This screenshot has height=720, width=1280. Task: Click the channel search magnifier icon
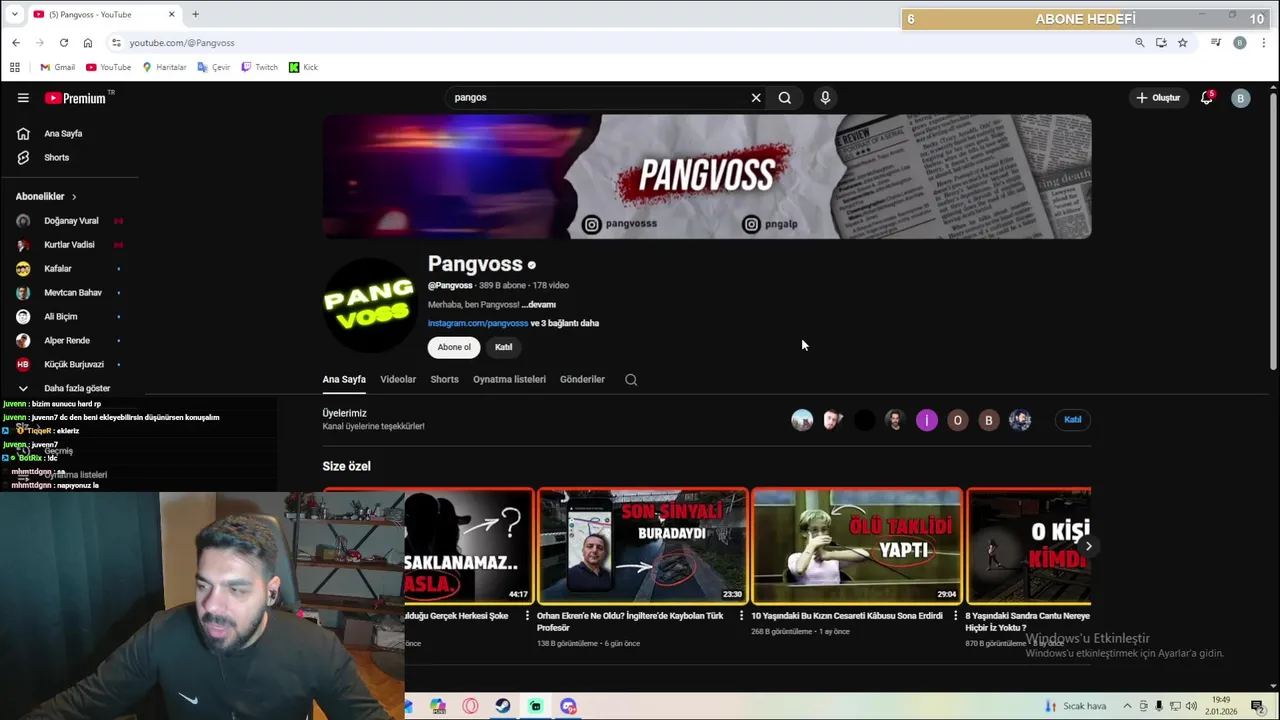pyautogui.click(x=631, y=380)
